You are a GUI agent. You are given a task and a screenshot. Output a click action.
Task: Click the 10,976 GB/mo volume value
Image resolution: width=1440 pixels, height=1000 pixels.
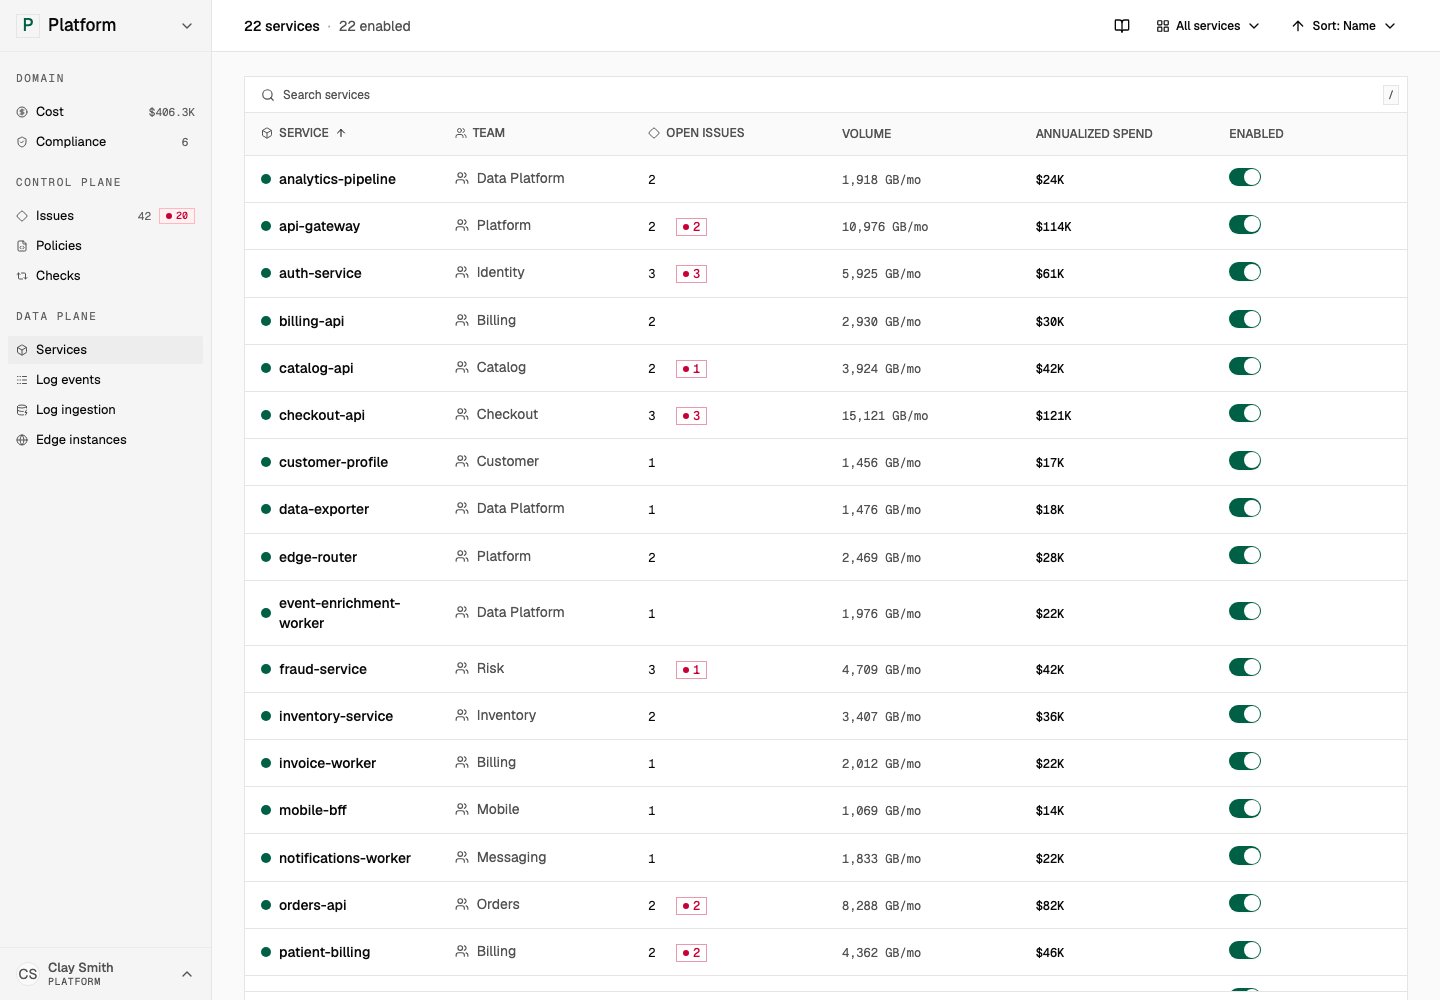pos(885,227)
